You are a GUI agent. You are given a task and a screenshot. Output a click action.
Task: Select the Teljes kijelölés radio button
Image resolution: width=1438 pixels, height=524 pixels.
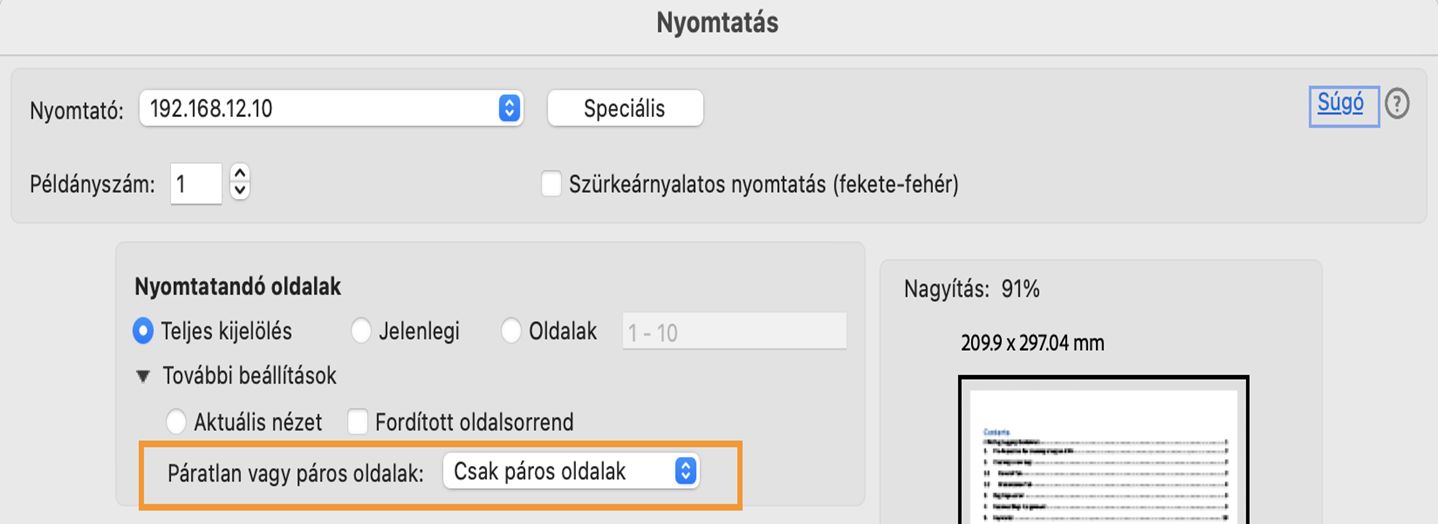[x=144, y=331]
